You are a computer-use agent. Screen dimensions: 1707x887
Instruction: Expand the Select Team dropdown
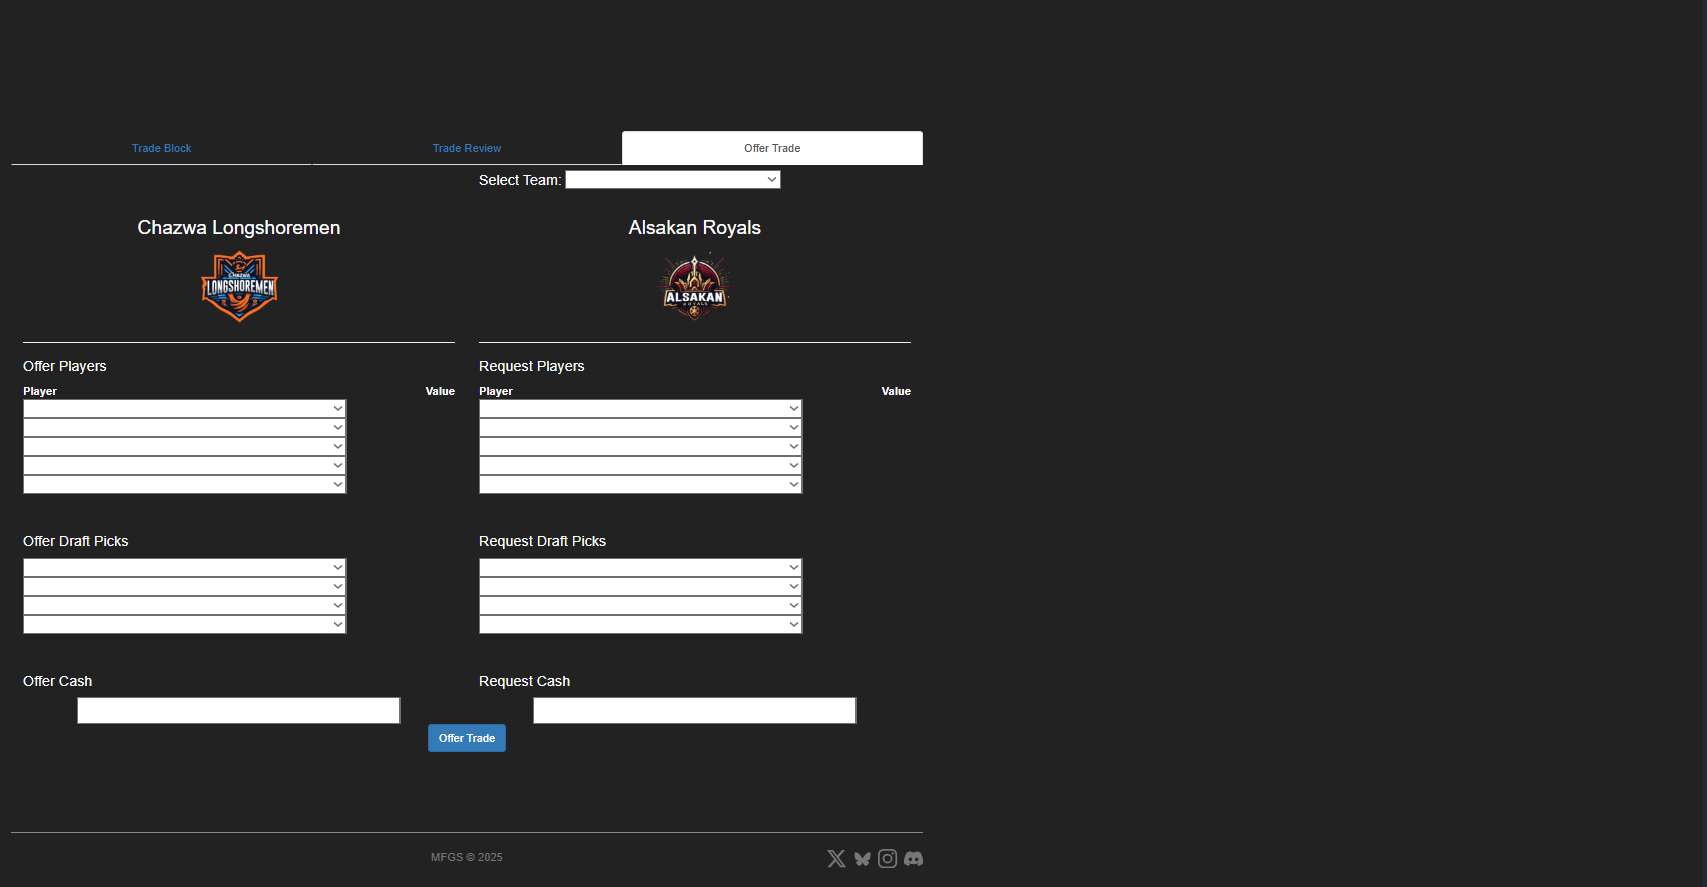click(x=672, y=180)
